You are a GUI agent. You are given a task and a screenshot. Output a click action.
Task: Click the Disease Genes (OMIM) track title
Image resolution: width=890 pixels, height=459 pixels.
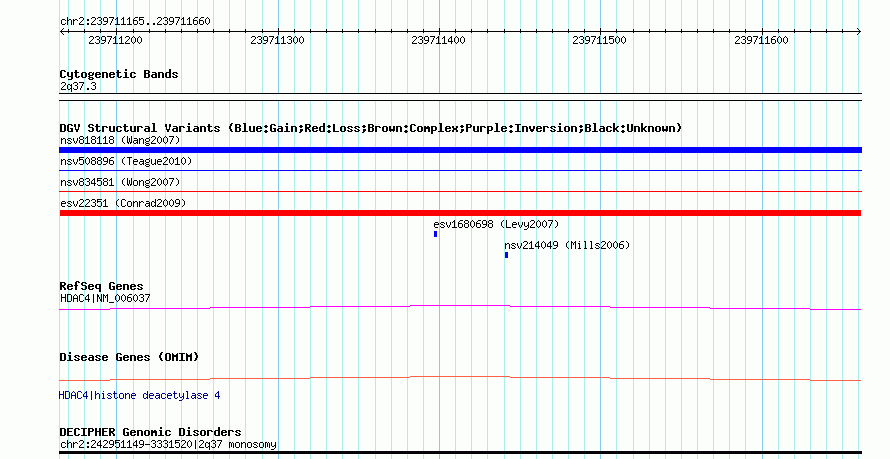[129, 357]
